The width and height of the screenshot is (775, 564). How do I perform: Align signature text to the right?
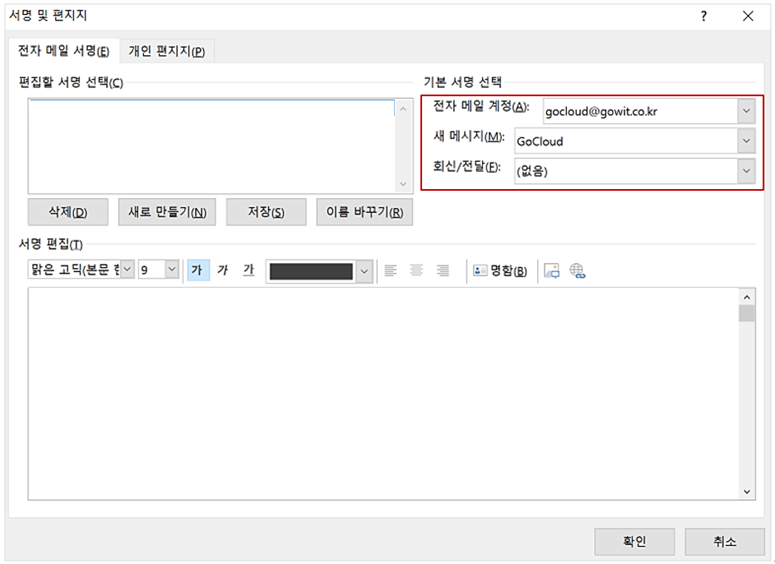(x=441, y=271)
